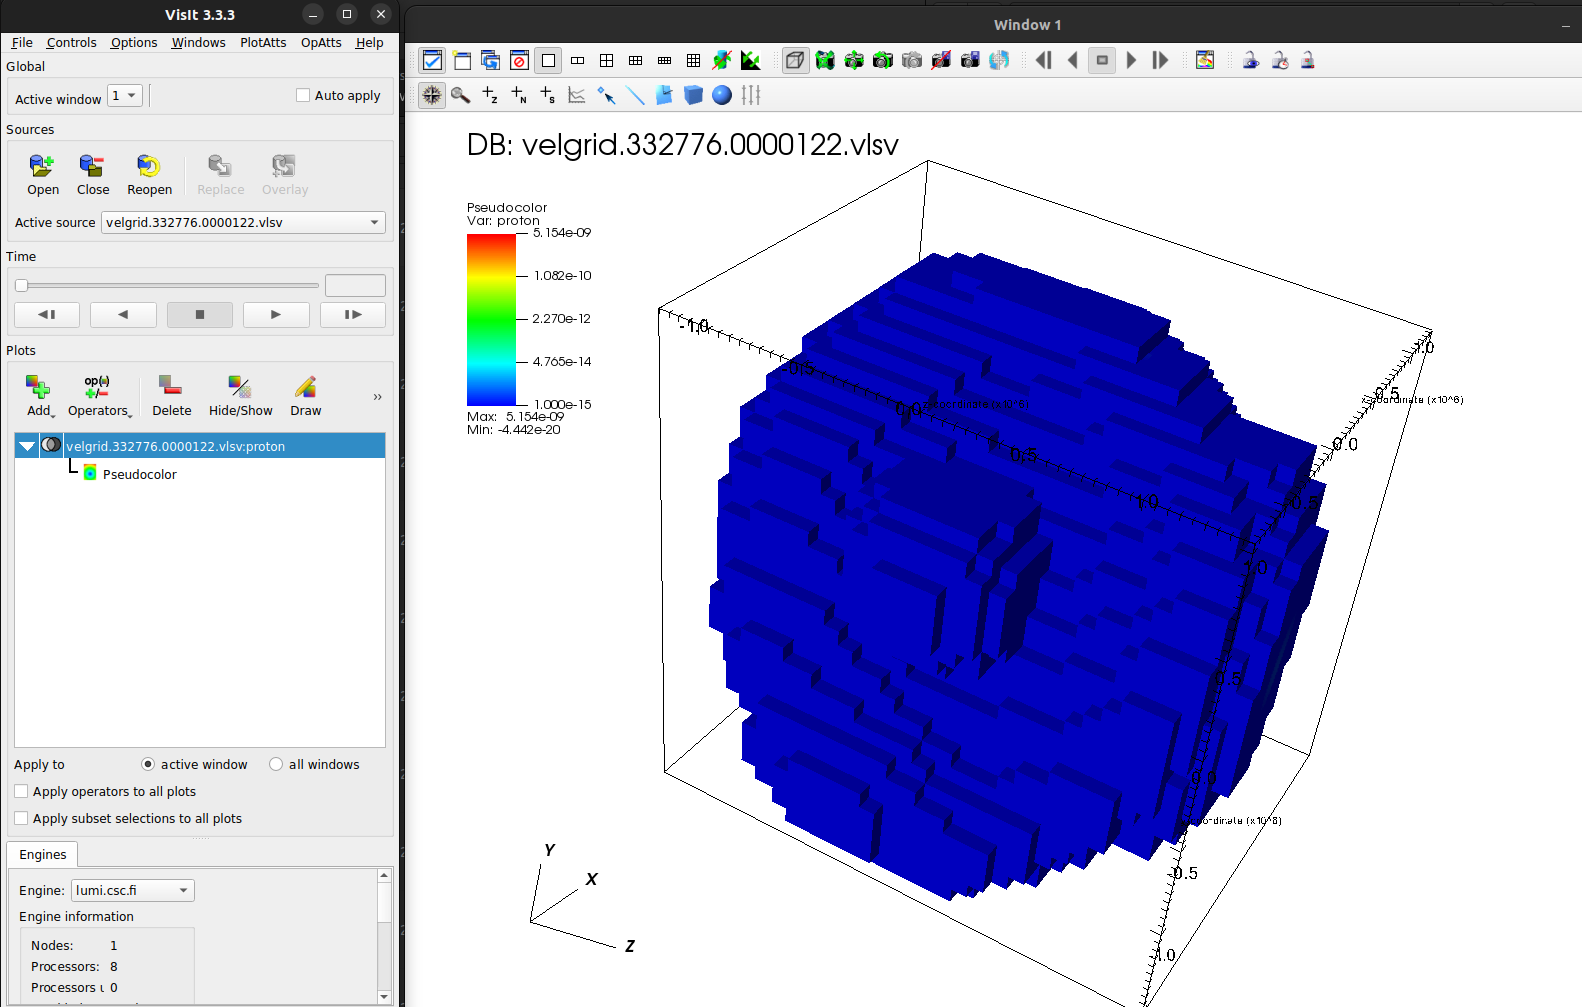Activate the Lineout tool icon
Viewport: 1582px width, 1007px height.
point(635,95)
